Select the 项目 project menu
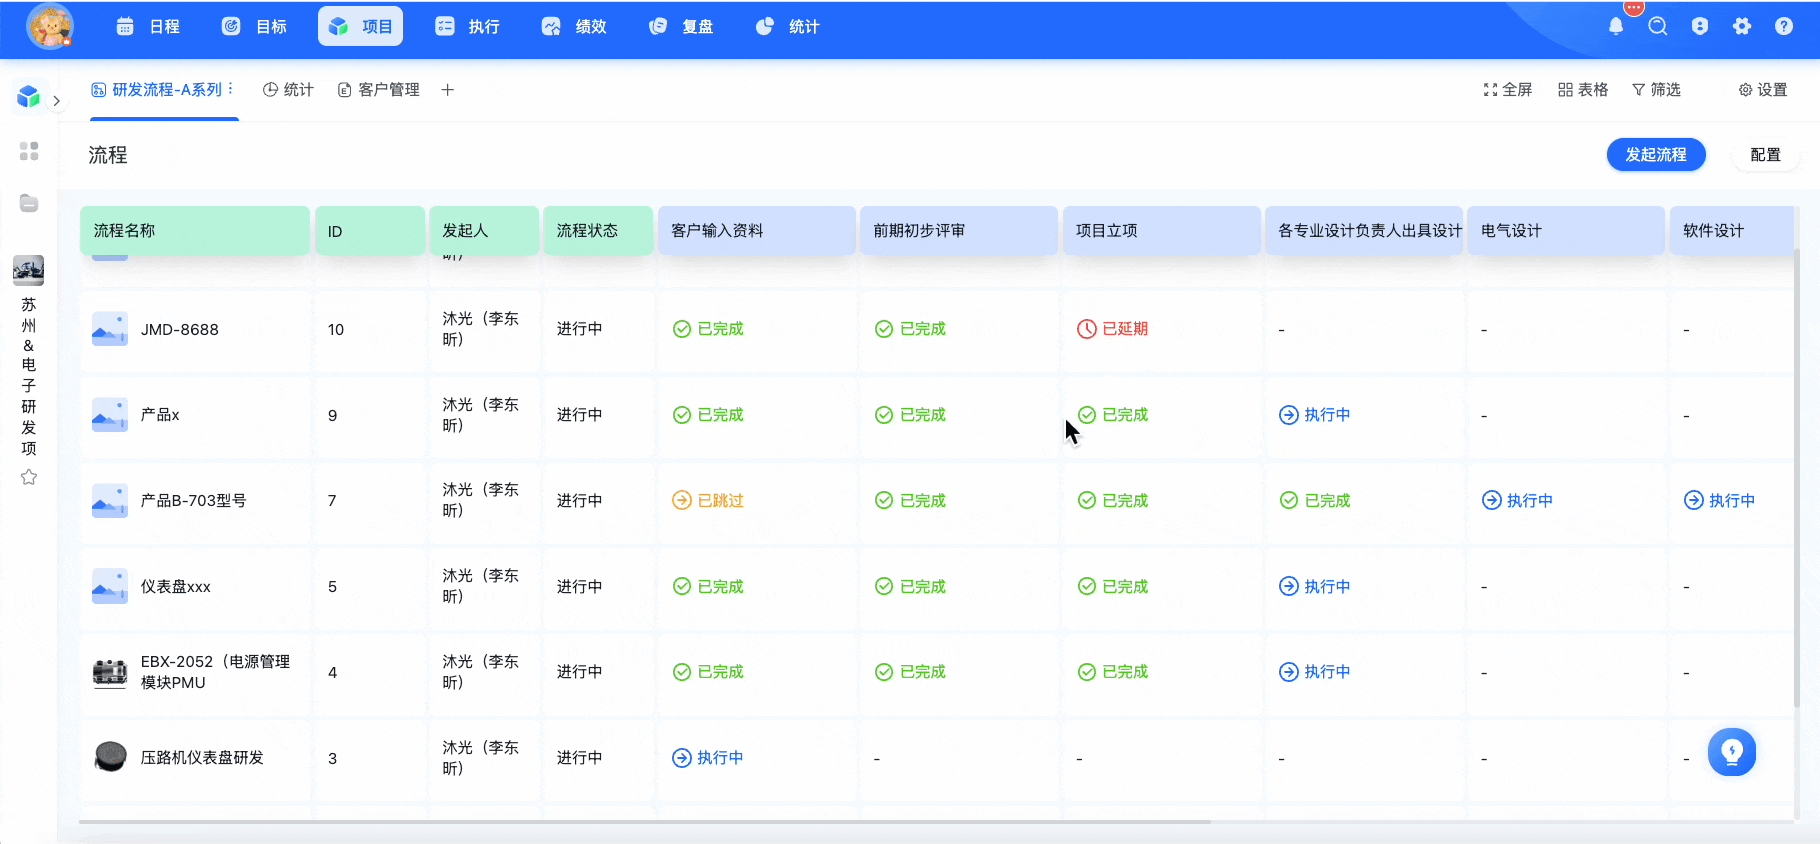The image size is (1820, 844). (360, 27)
